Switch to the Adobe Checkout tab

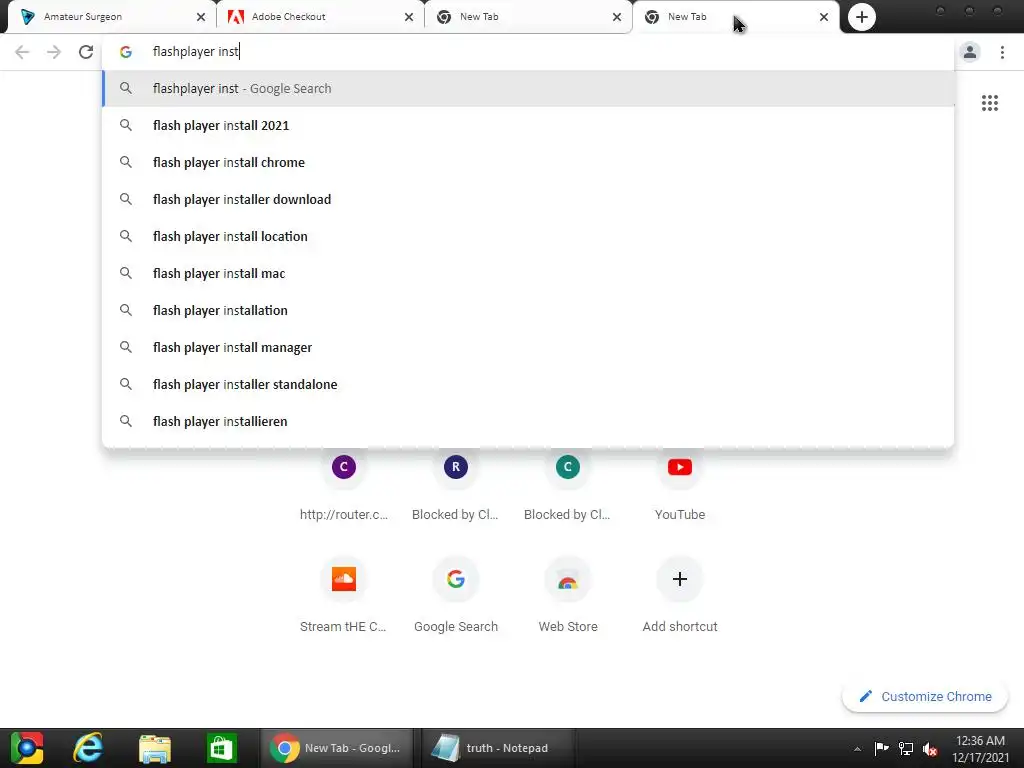(x=320, y=17)
